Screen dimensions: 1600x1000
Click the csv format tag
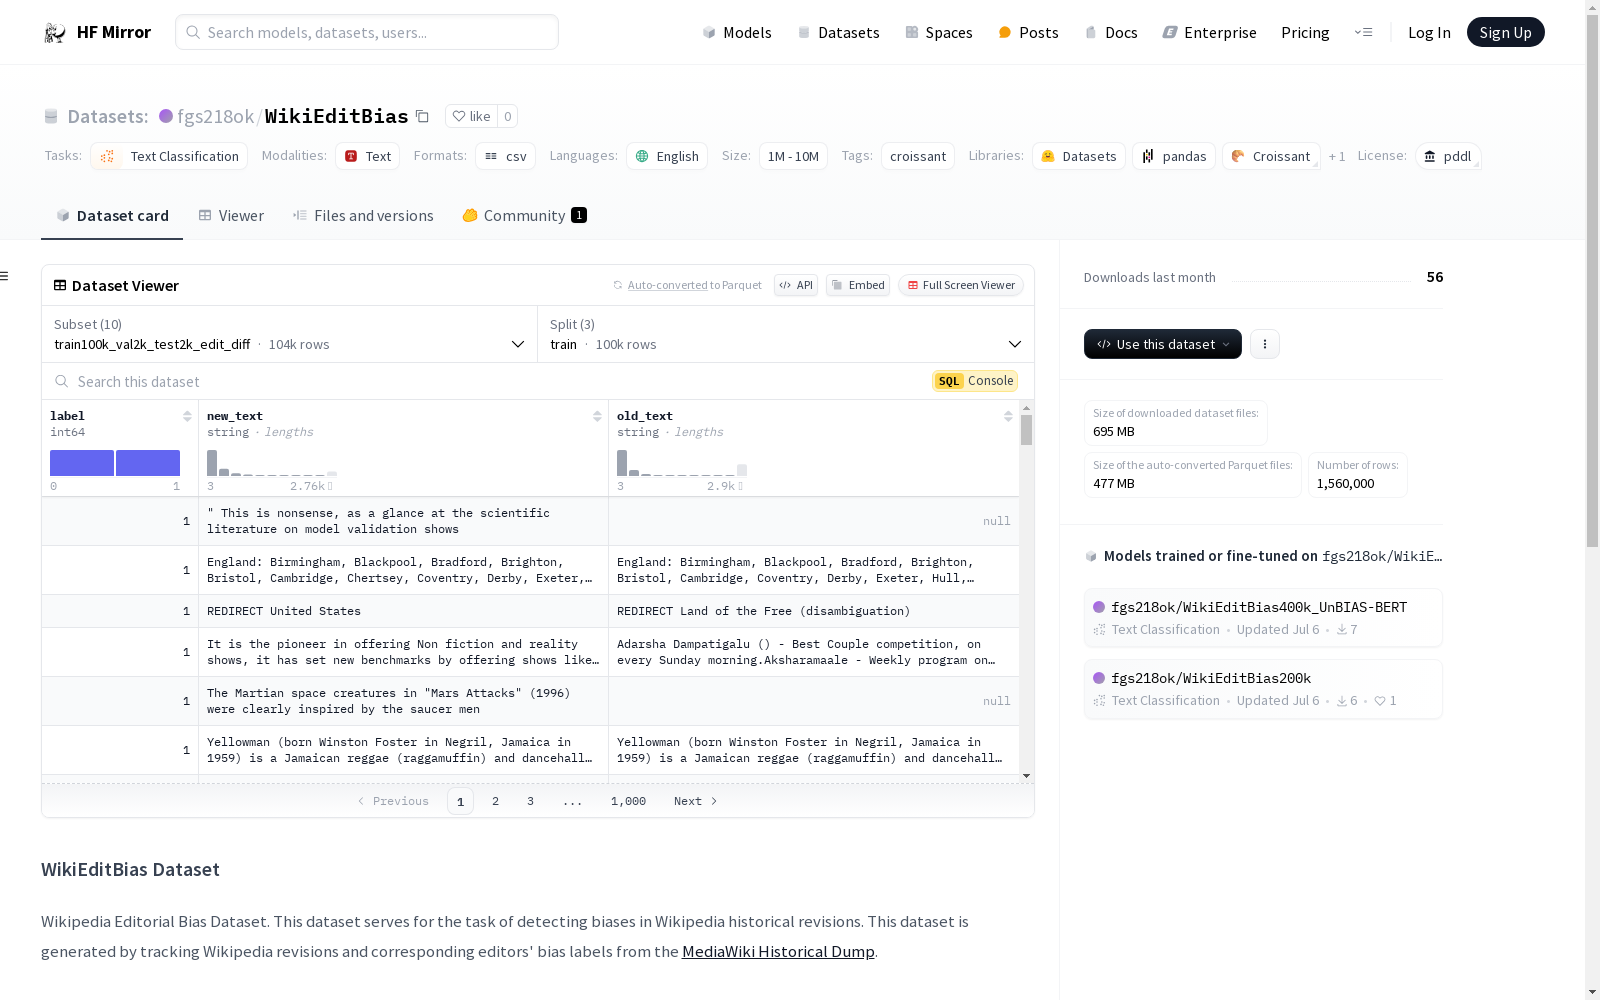point(505,156)
